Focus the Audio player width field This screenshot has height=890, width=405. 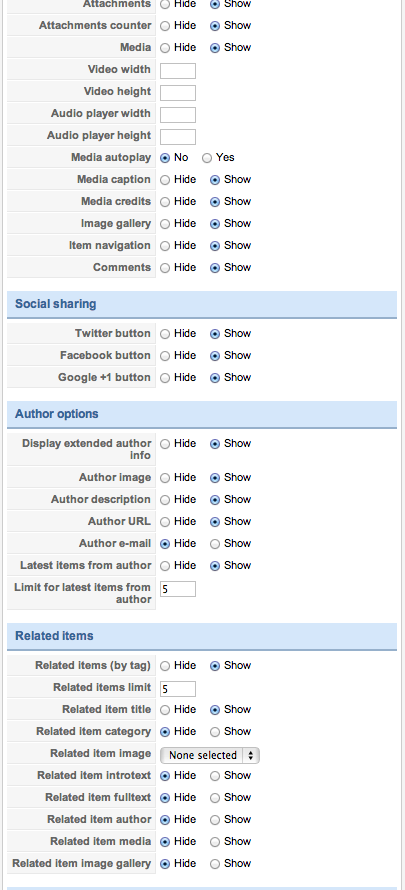178,115
